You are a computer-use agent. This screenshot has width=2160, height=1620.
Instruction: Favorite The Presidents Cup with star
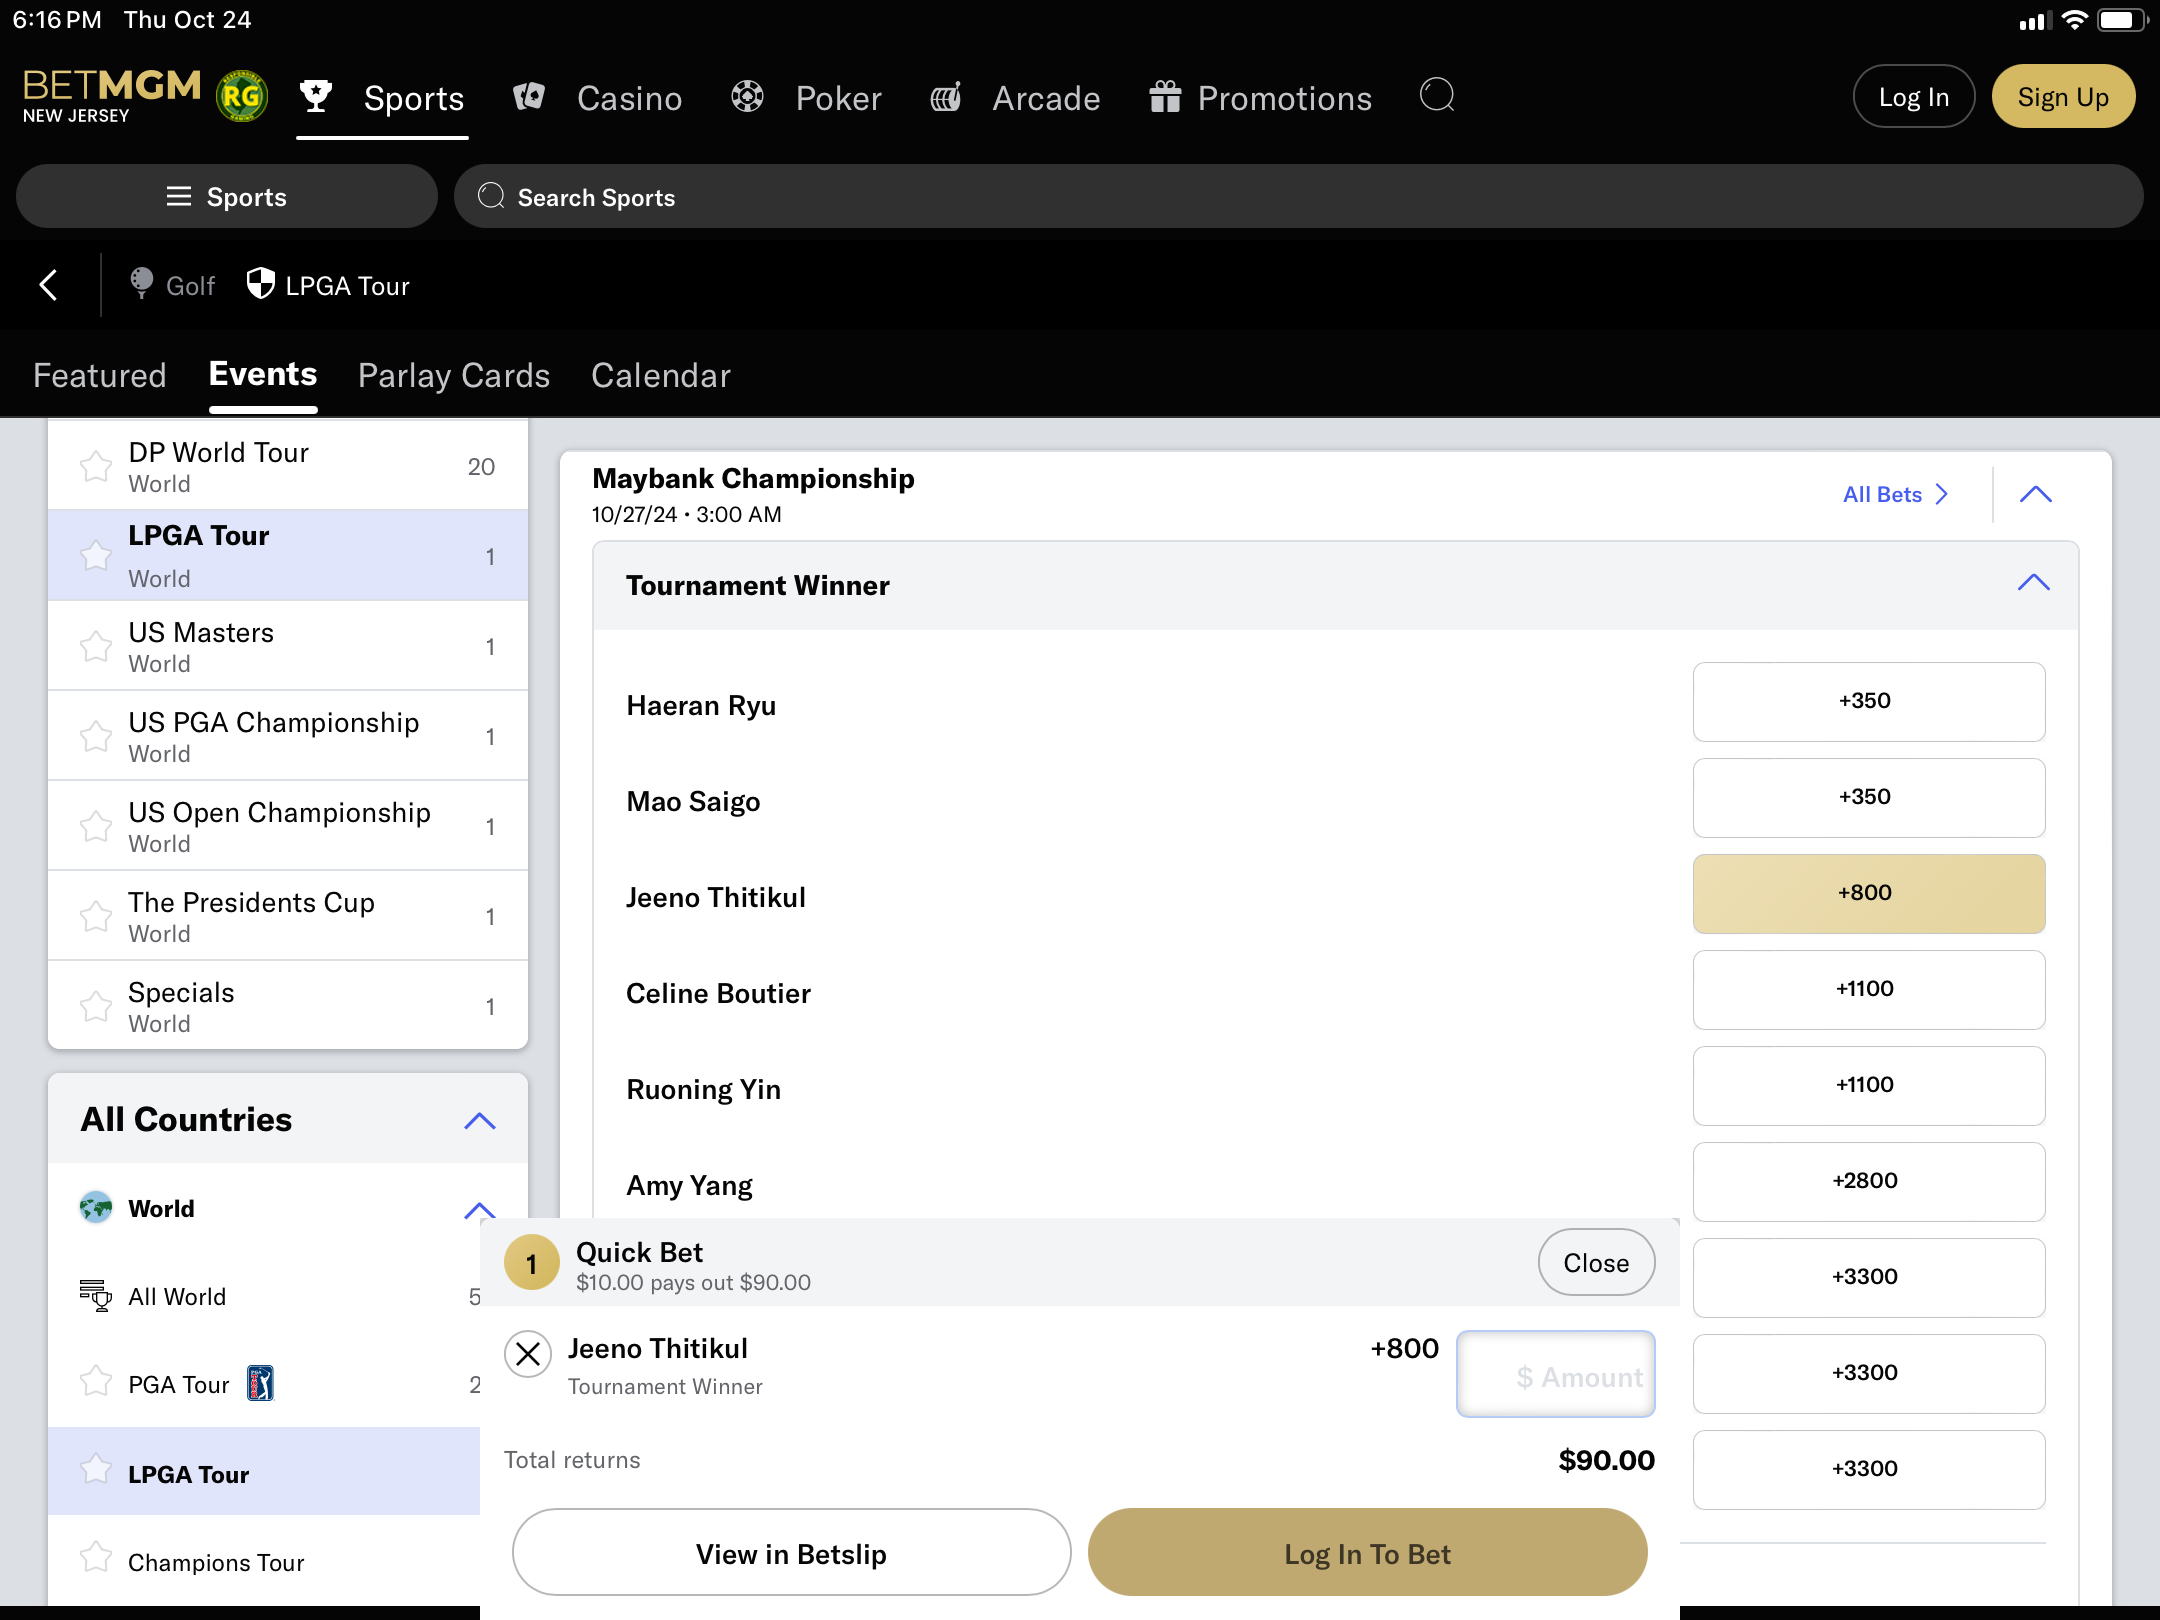(96, 916)
